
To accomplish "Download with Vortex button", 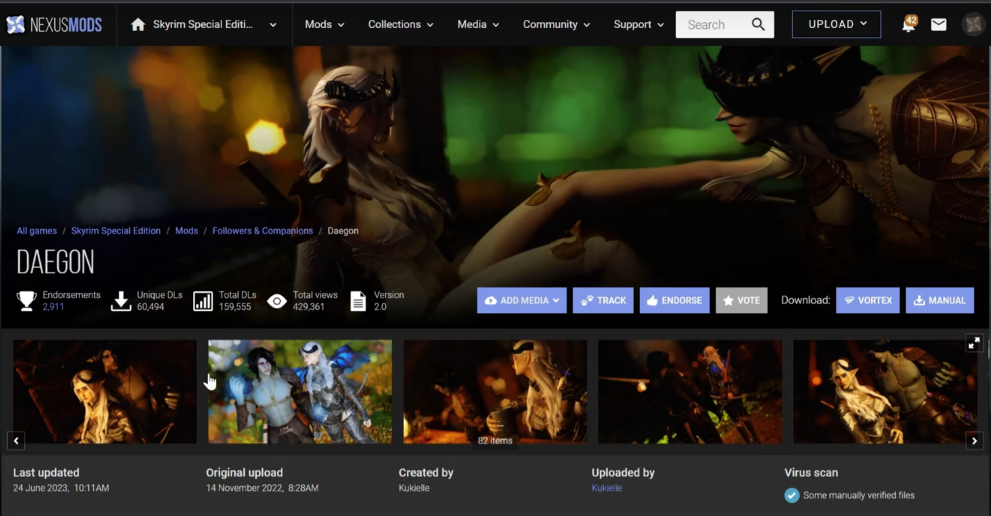I will point(867,300).
